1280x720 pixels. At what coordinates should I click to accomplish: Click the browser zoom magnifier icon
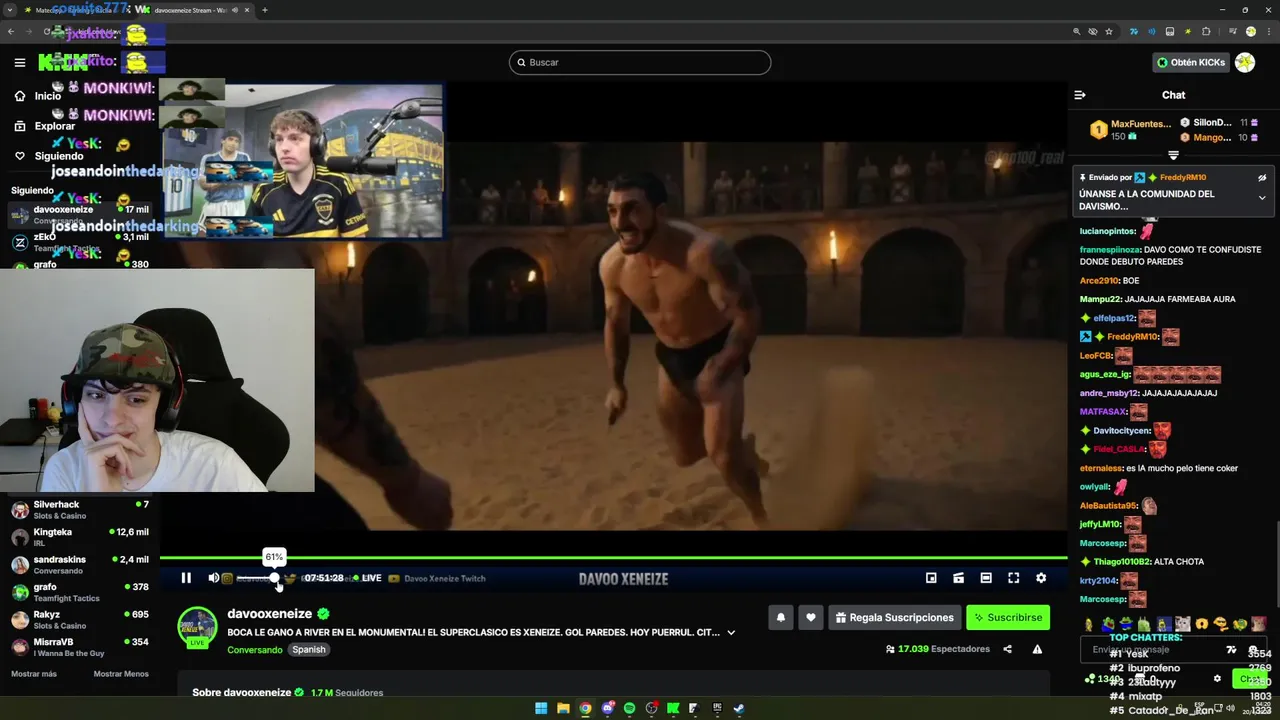point(1077,32)
